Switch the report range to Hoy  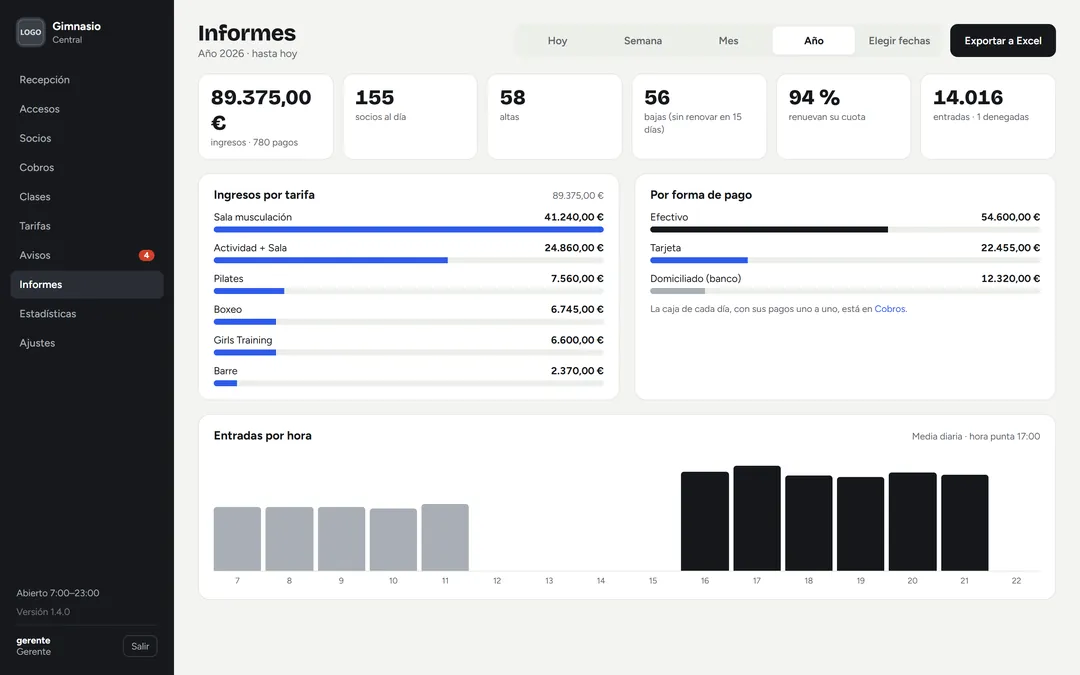coord(557,41)
